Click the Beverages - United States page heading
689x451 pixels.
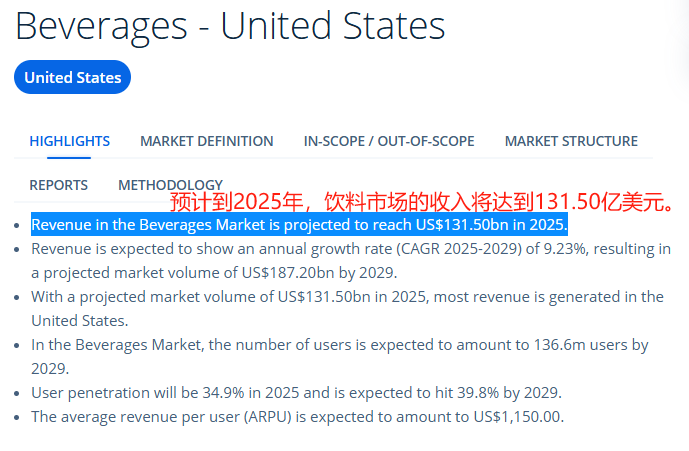230,26
